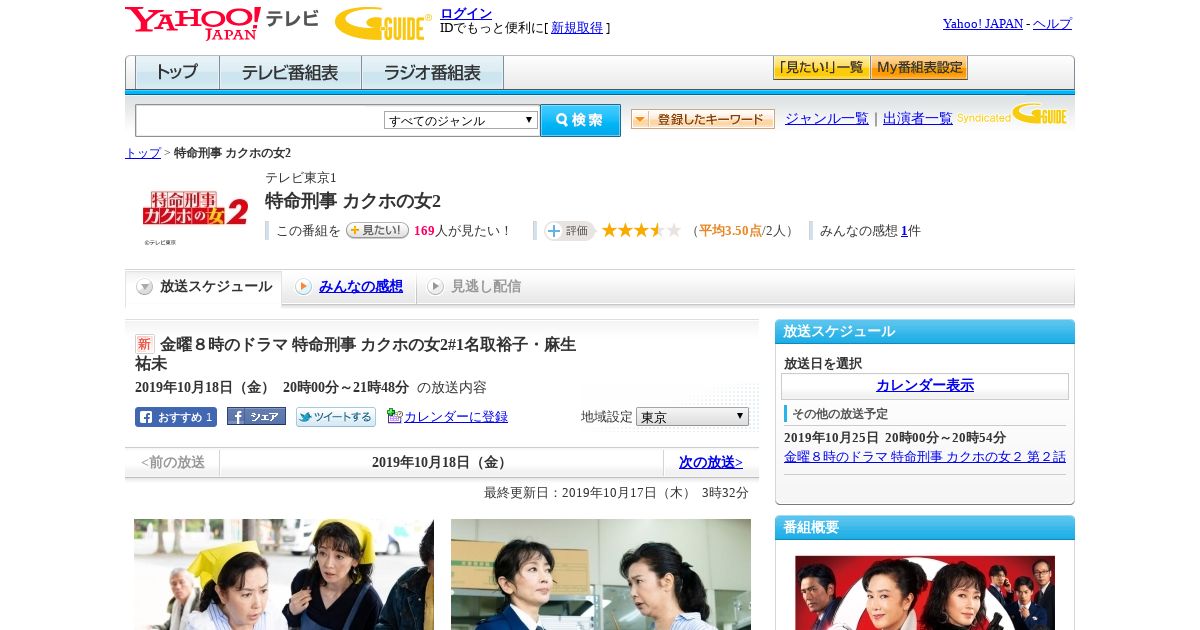Click the 169人が見たい! count text

[462, 231]
